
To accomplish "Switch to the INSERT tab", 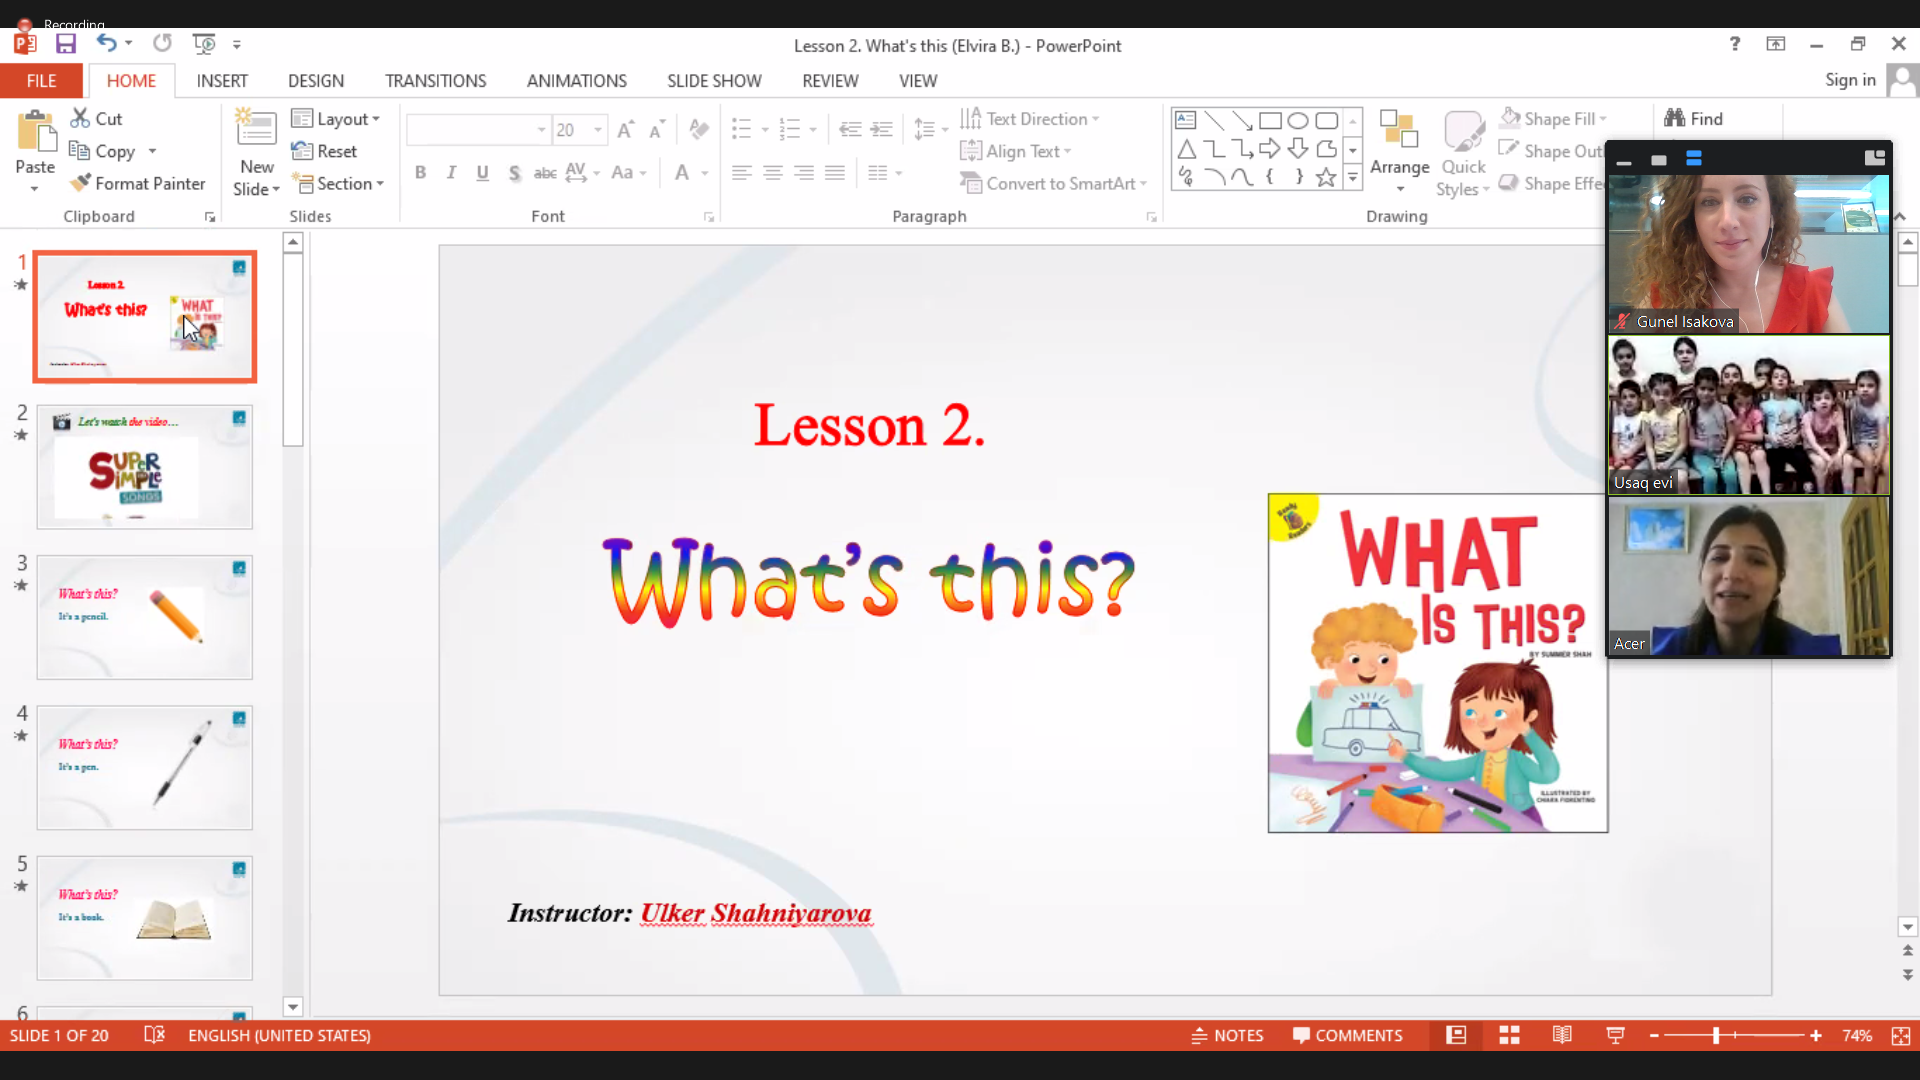I will click(222, 81).
